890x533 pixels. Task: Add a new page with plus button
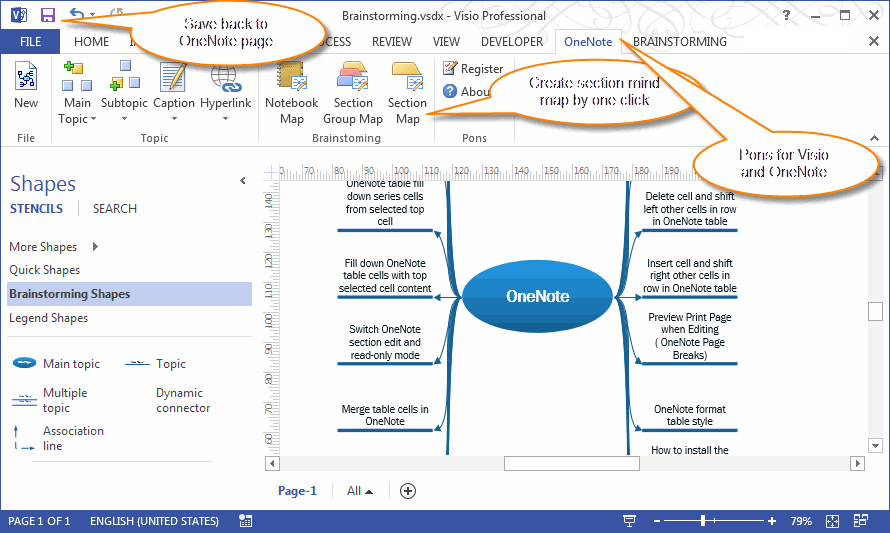(x=408, y=491)
